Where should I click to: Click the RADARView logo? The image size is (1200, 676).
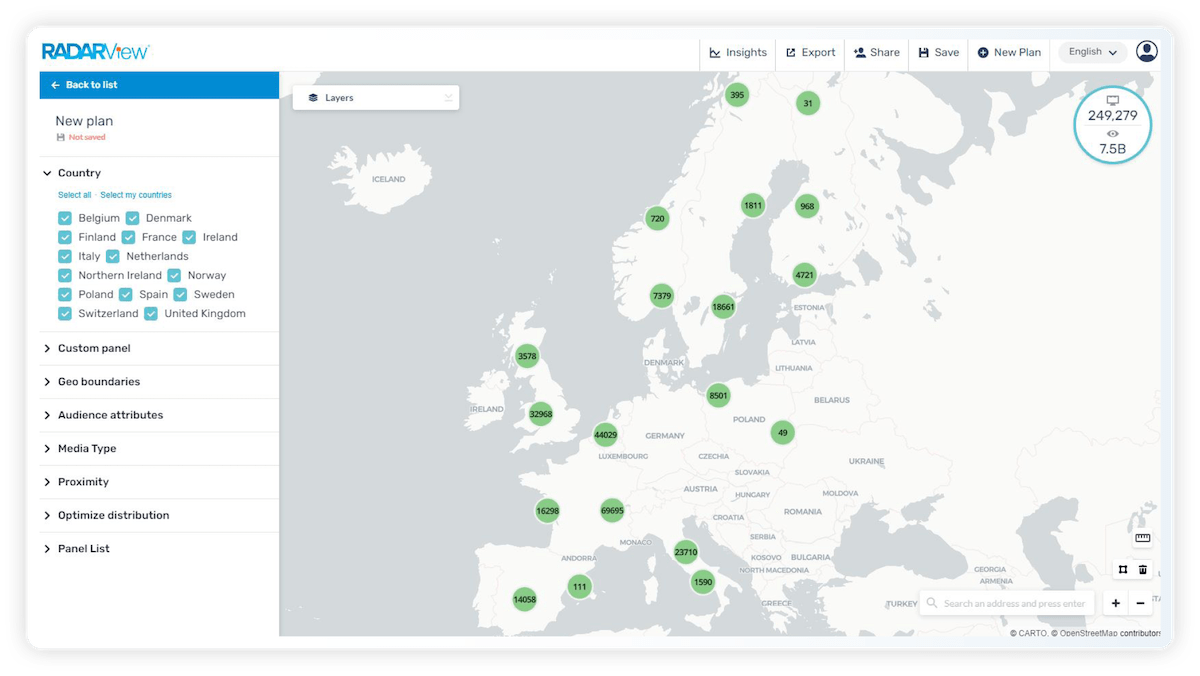95,51
